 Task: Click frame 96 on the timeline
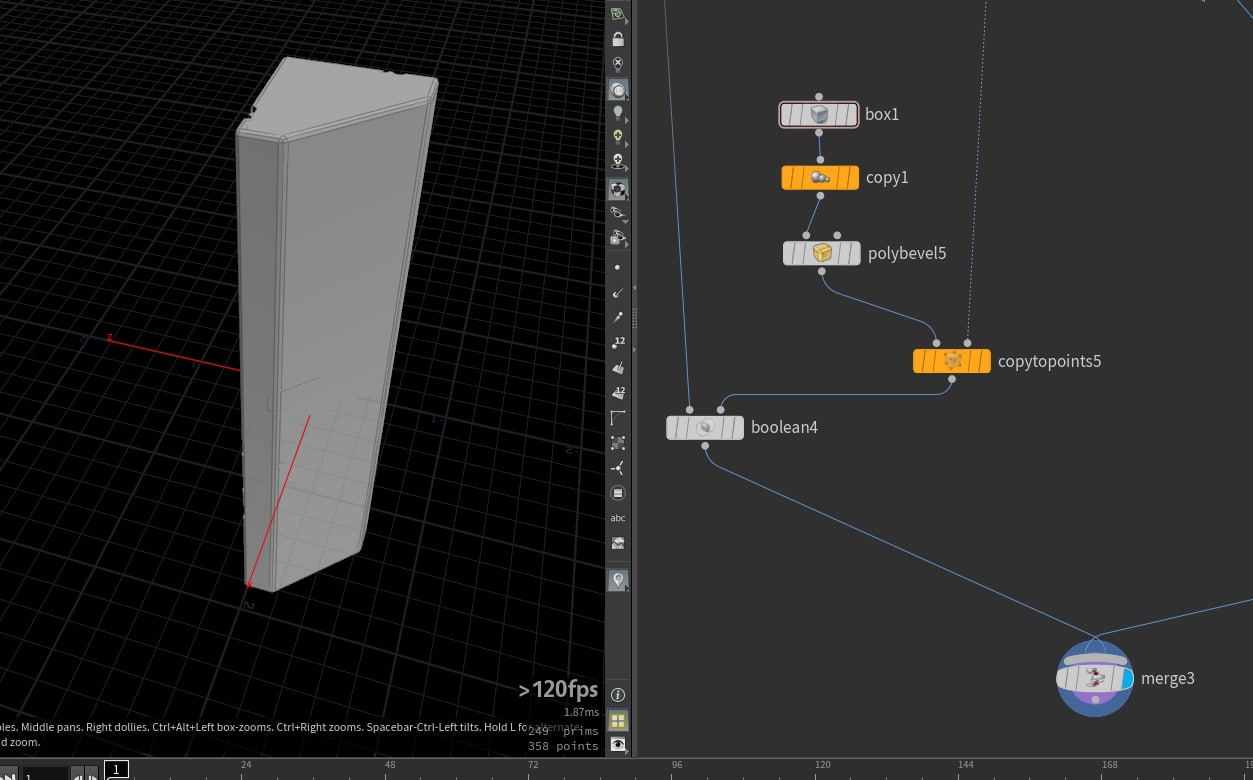pos(677,765)
